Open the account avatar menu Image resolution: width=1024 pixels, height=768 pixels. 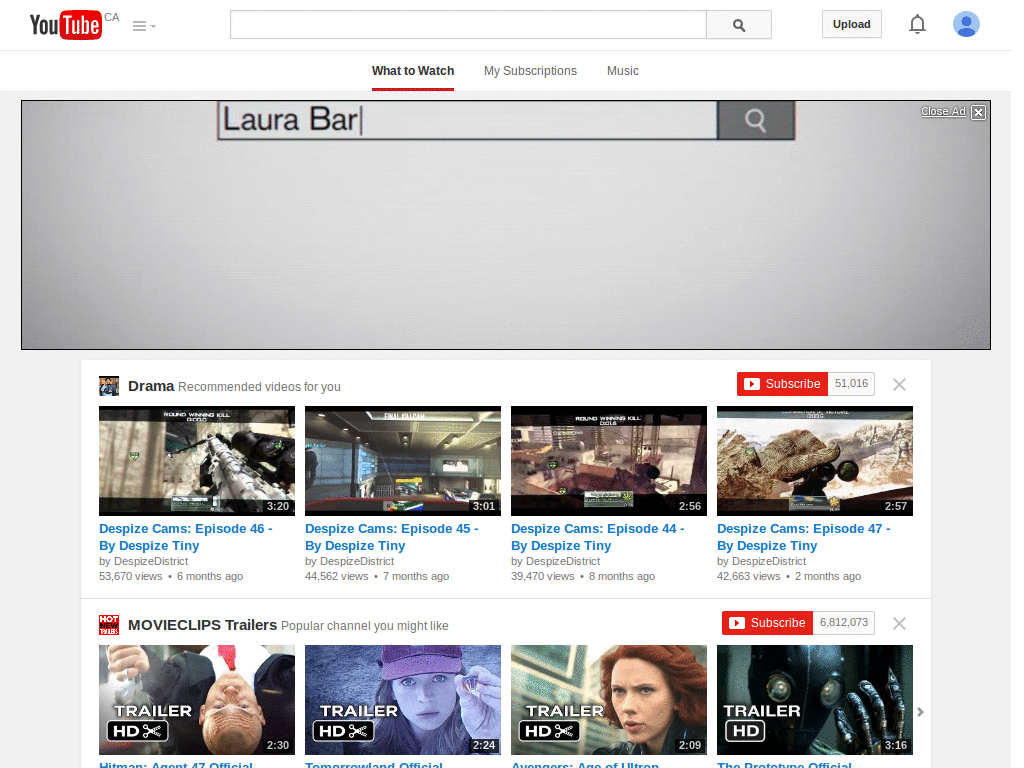[x=966, y=24]
